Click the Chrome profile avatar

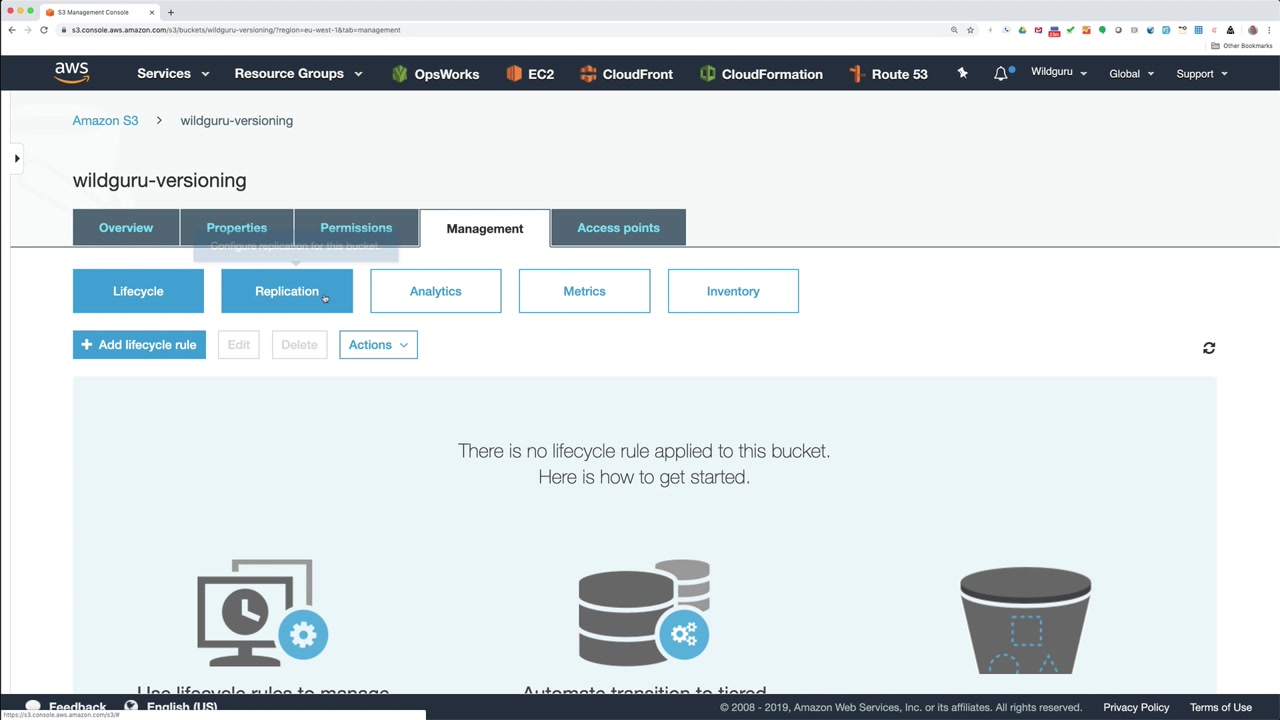point(1252,30)
